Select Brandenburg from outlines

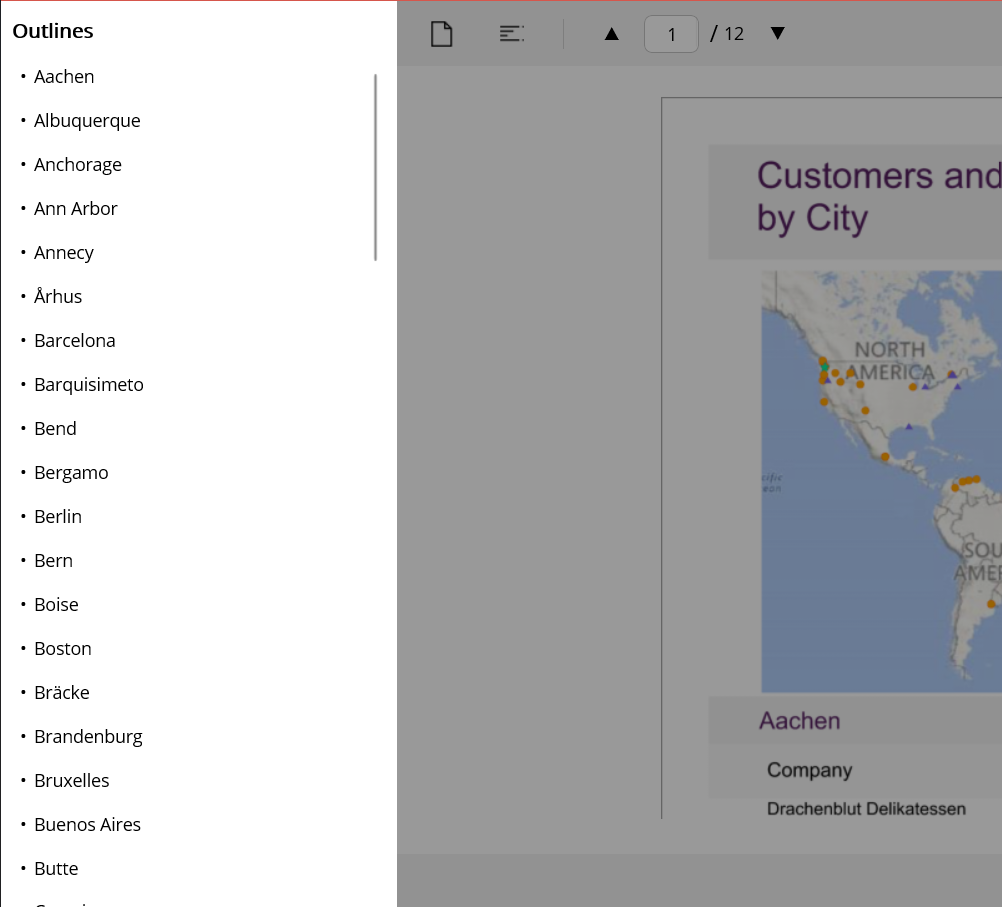88,737
